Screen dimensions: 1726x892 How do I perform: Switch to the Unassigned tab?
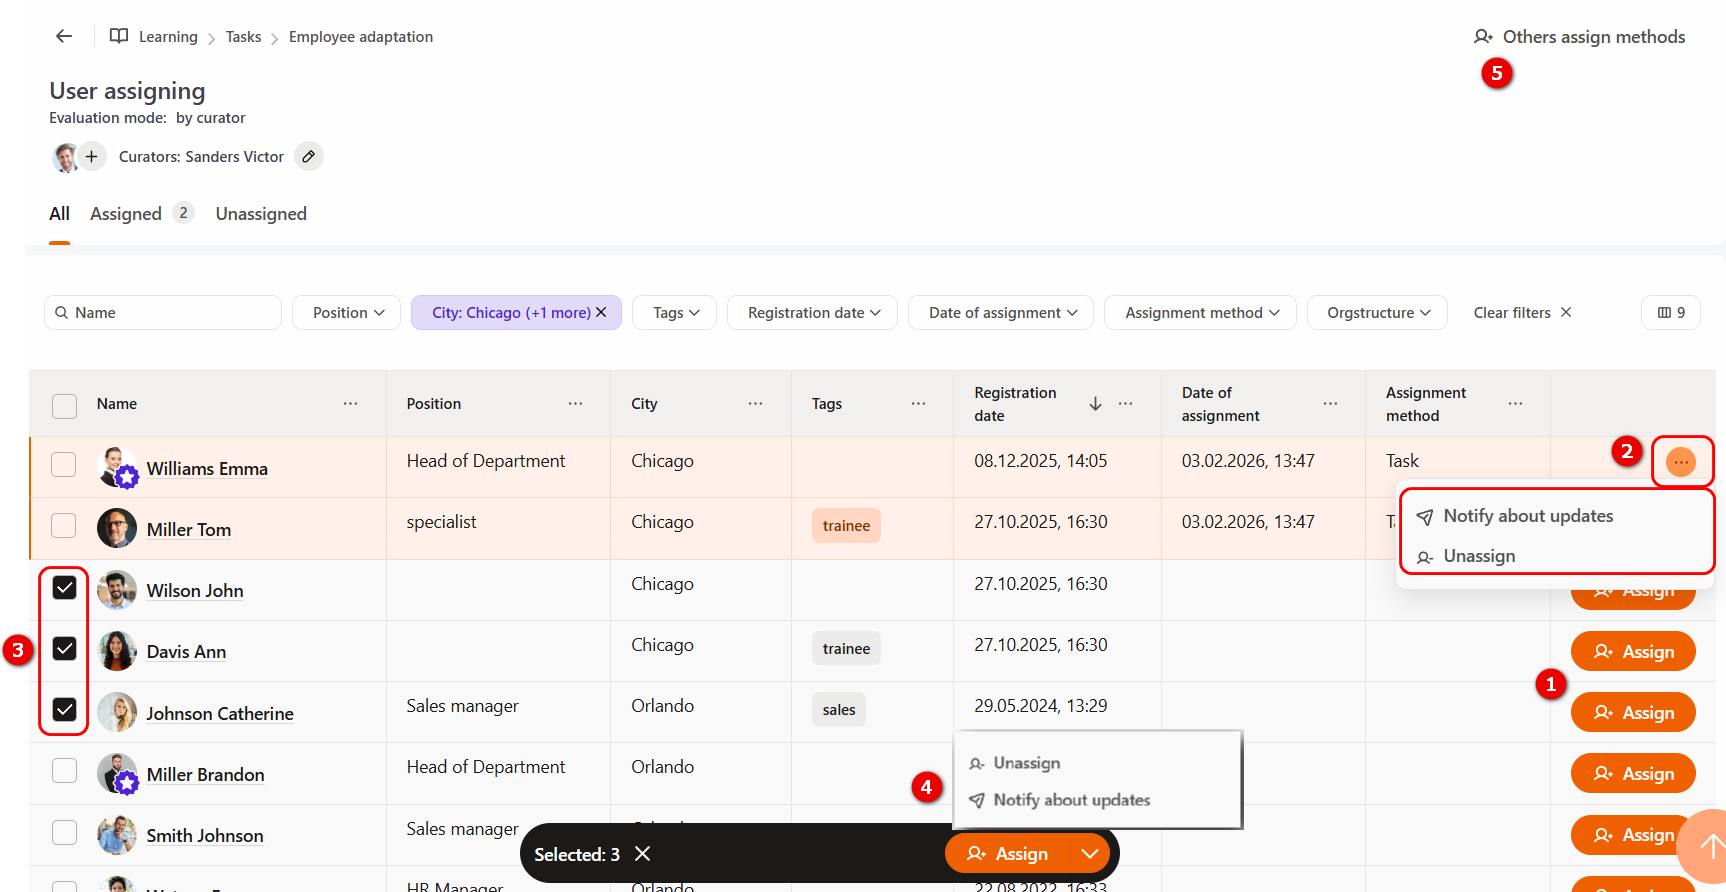point(261,214)
